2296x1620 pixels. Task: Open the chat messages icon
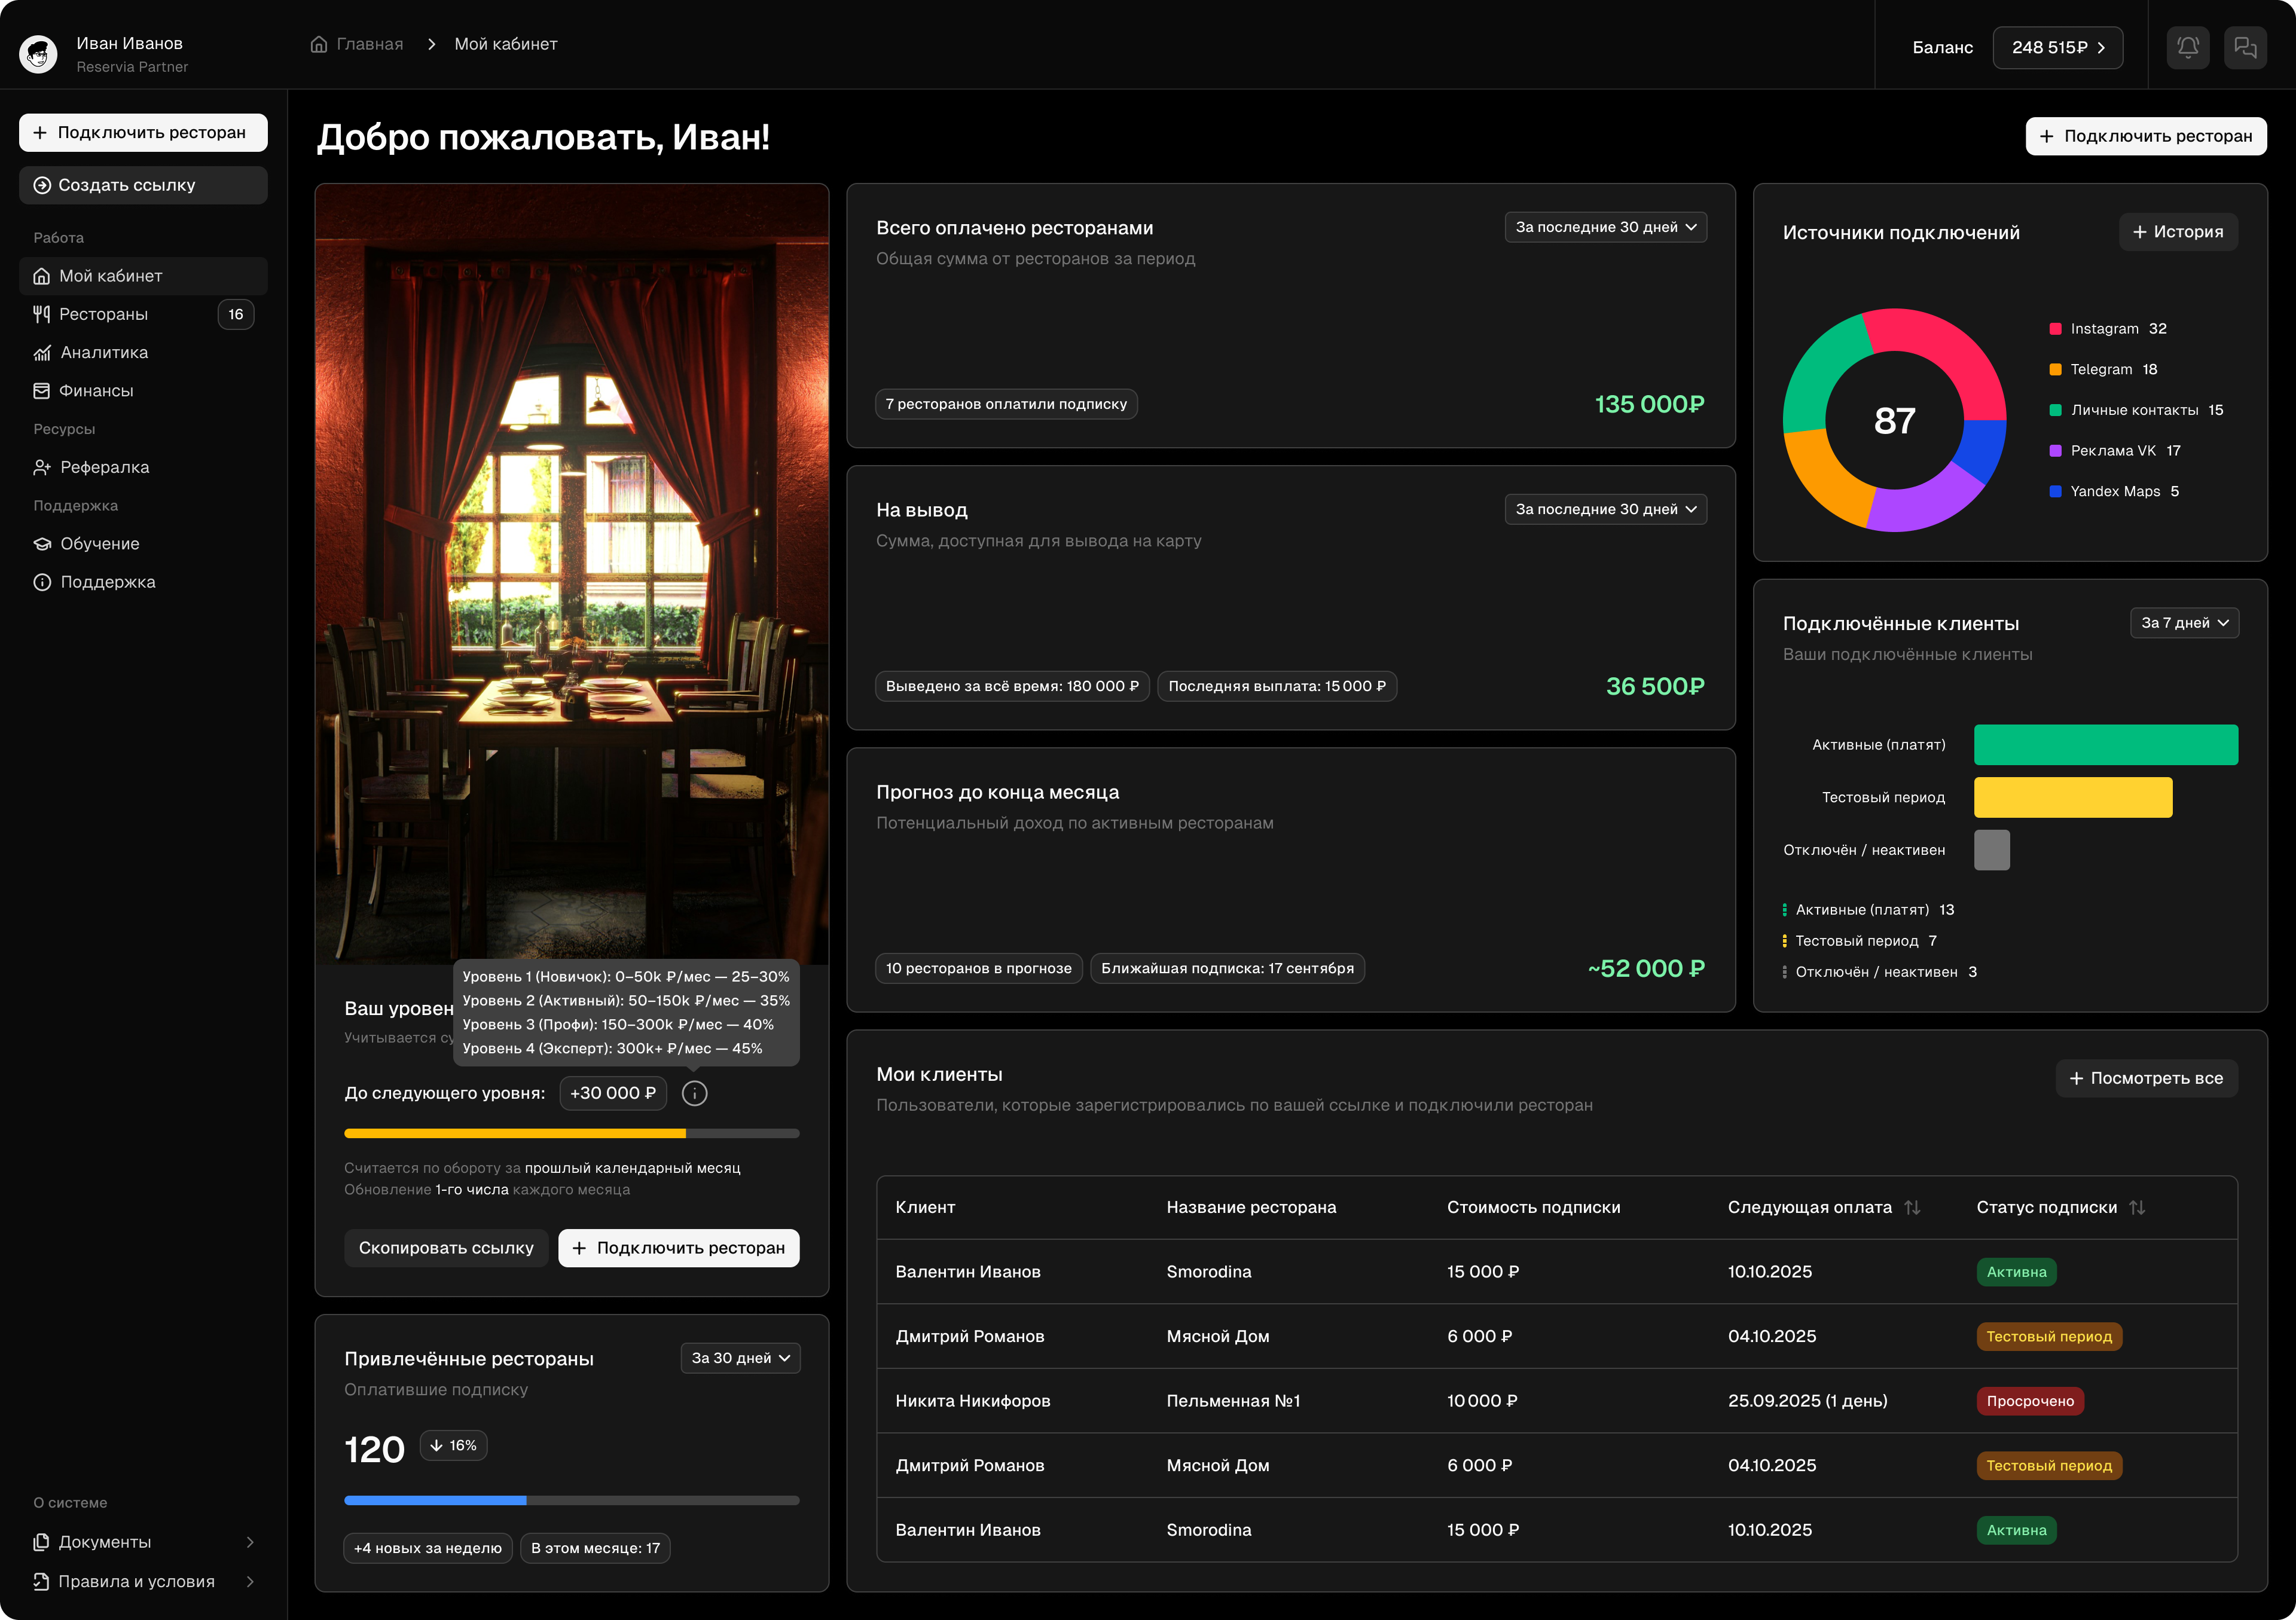(2245, 47)
